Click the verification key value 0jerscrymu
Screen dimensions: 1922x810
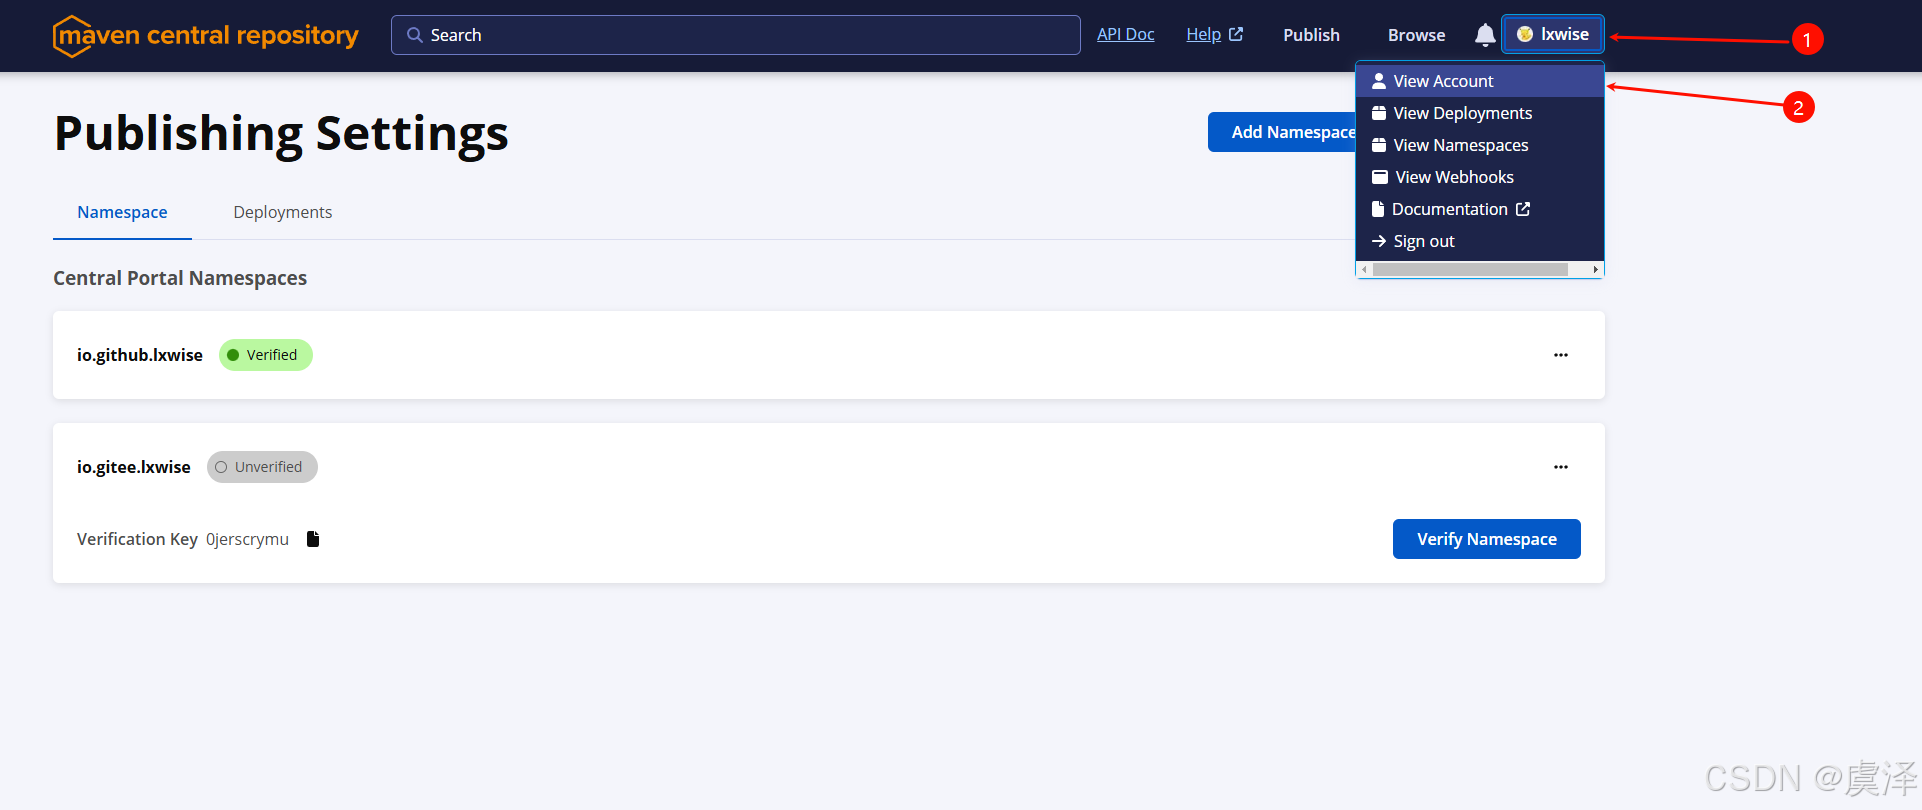pyautogui.click(x=247, y=539)
